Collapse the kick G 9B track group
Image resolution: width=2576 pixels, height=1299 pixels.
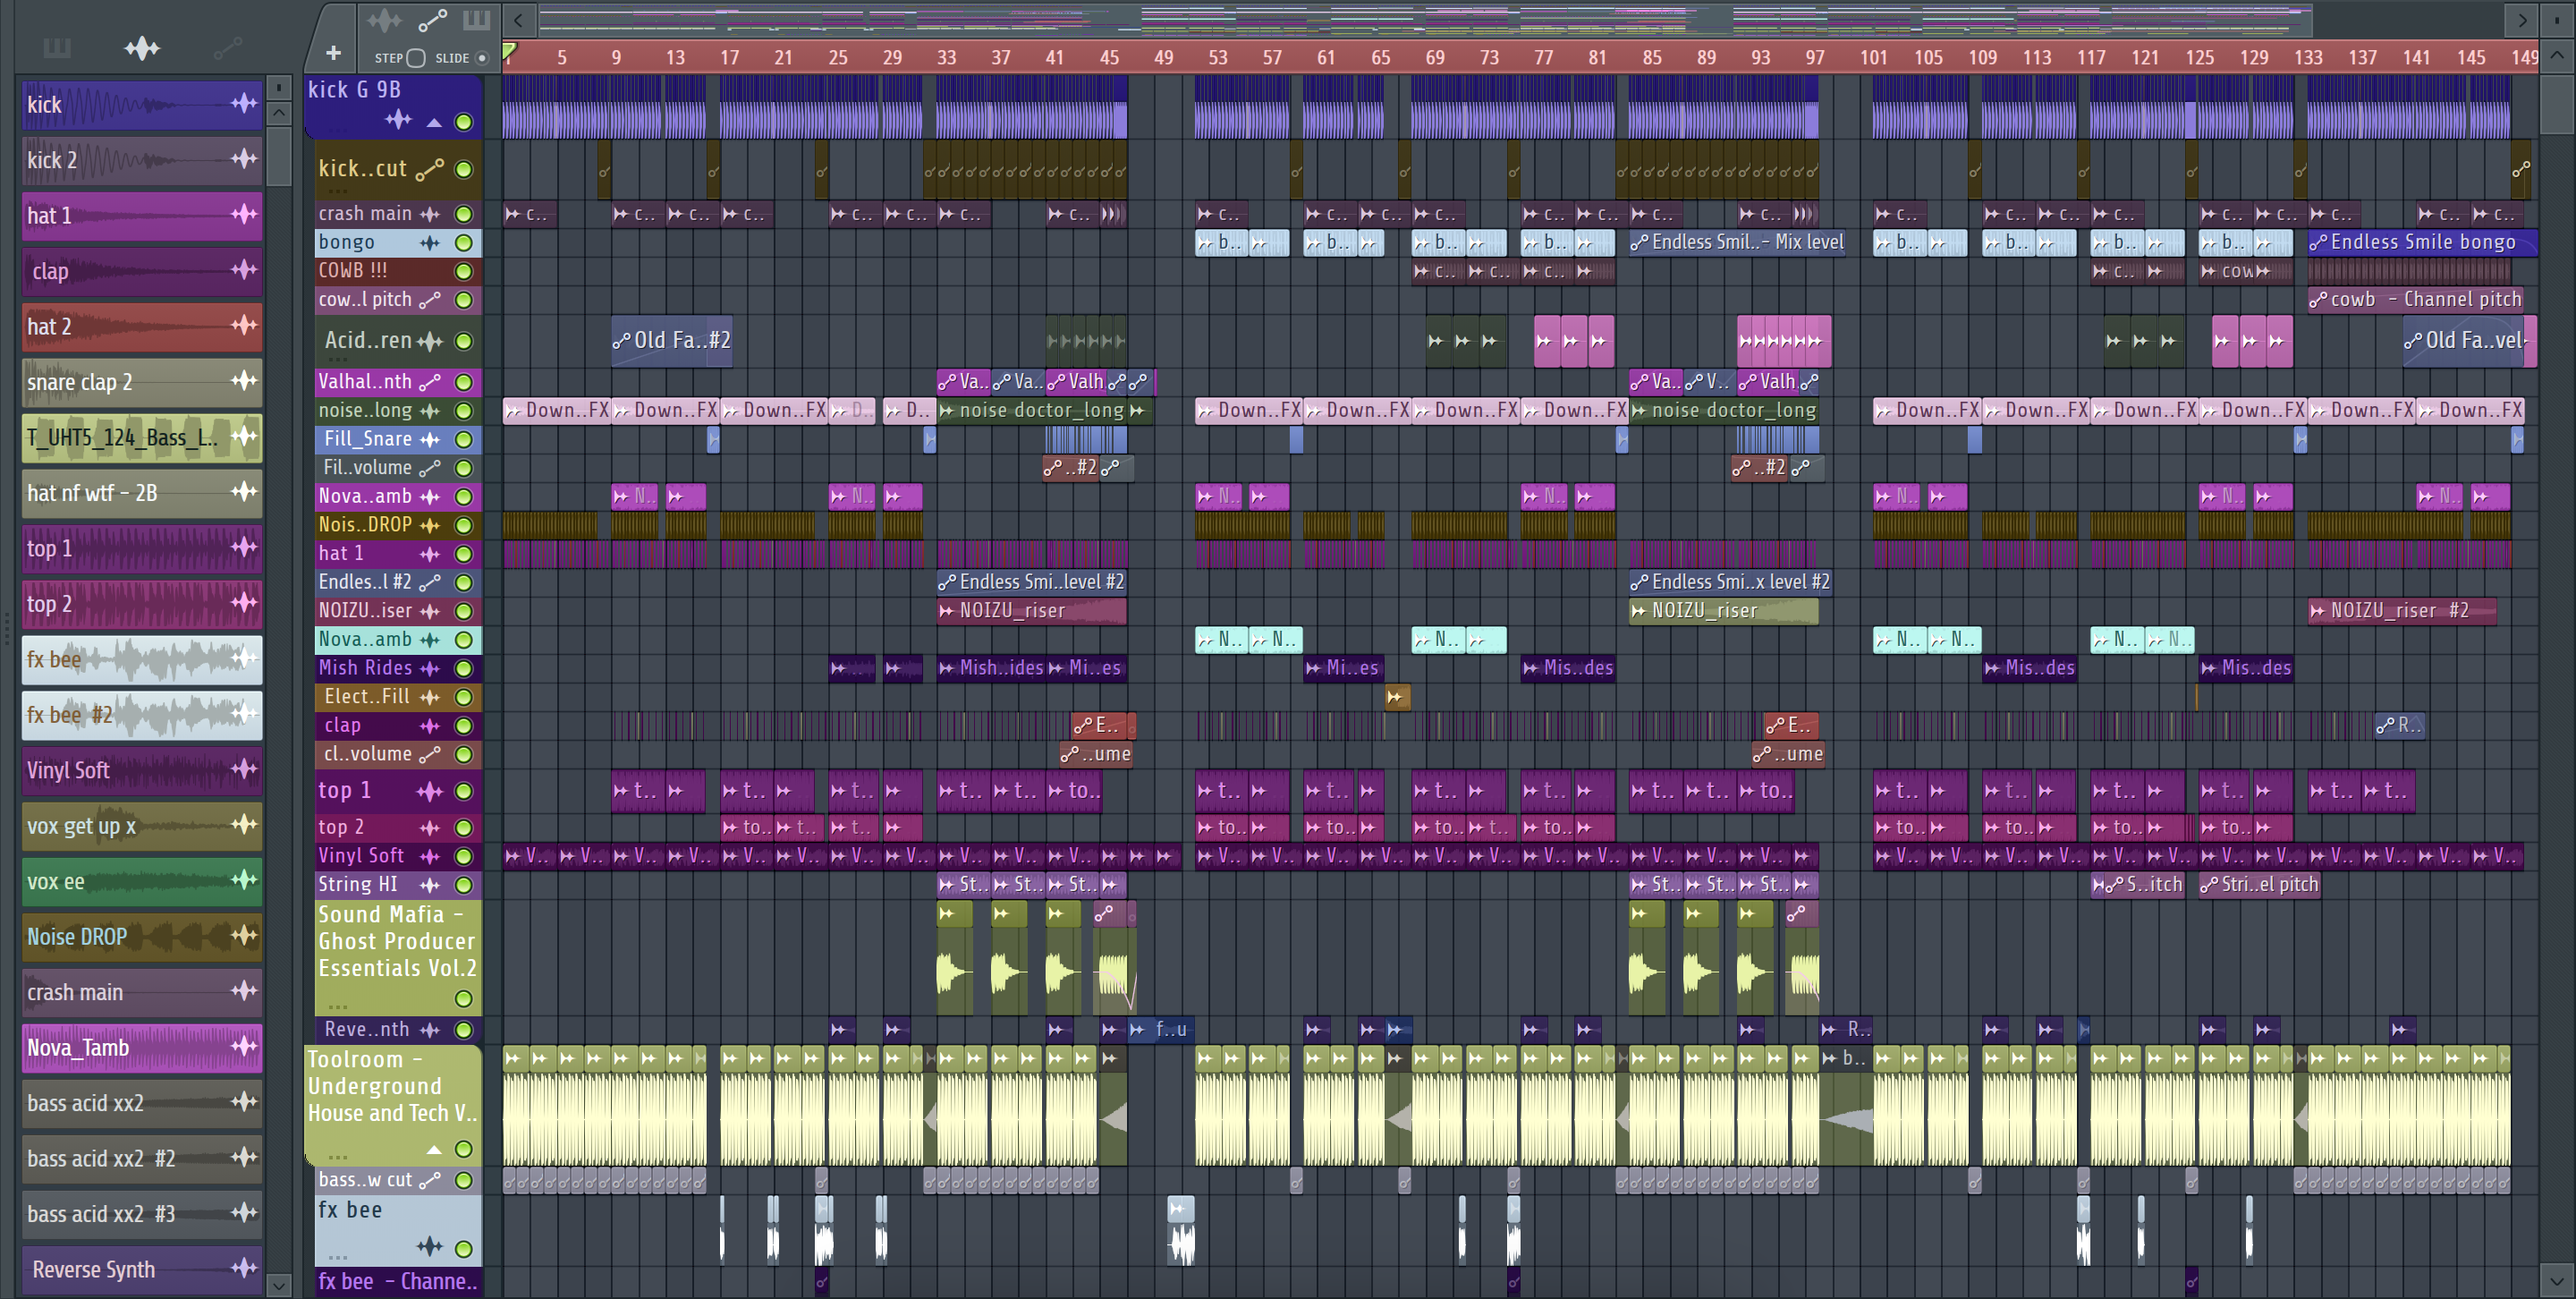[434, 123]
